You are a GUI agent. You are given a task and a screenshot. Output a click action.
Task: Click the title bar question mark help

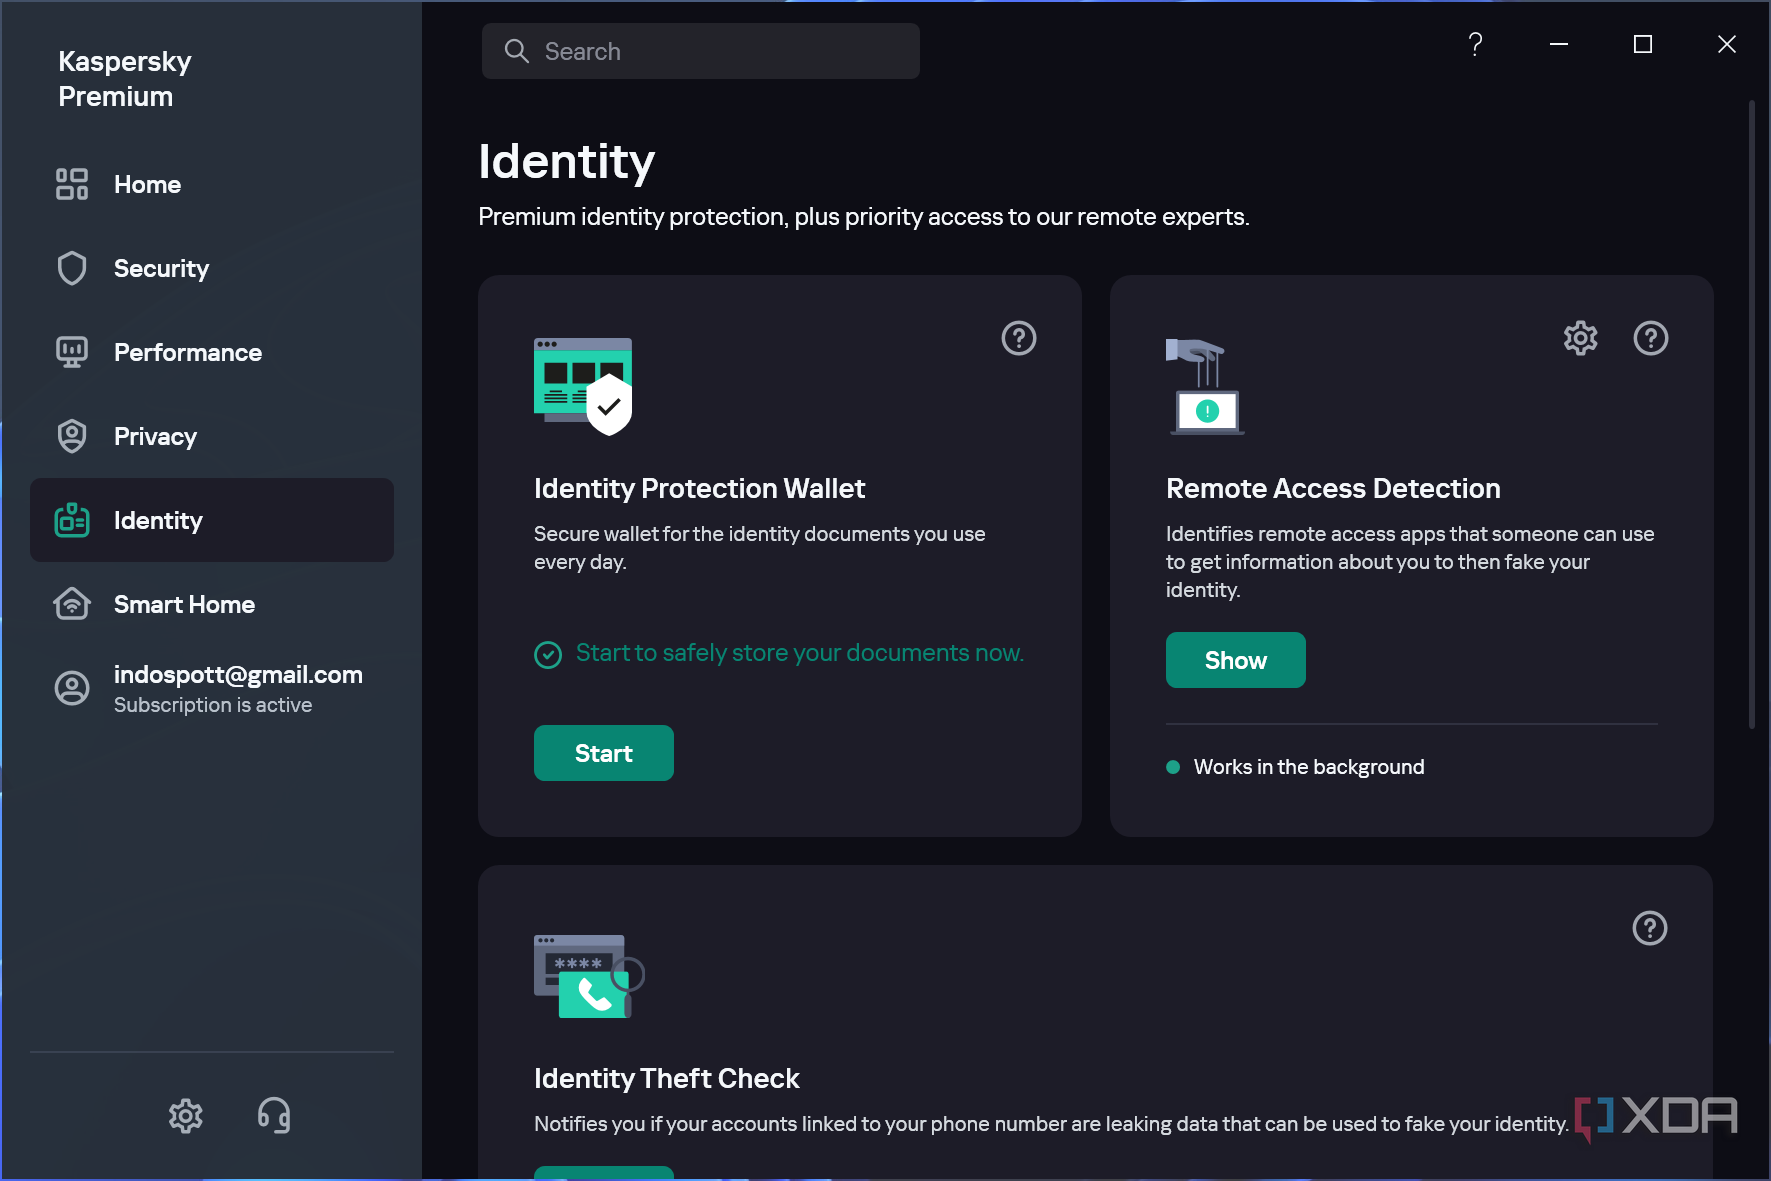[x=1475, y=44]
